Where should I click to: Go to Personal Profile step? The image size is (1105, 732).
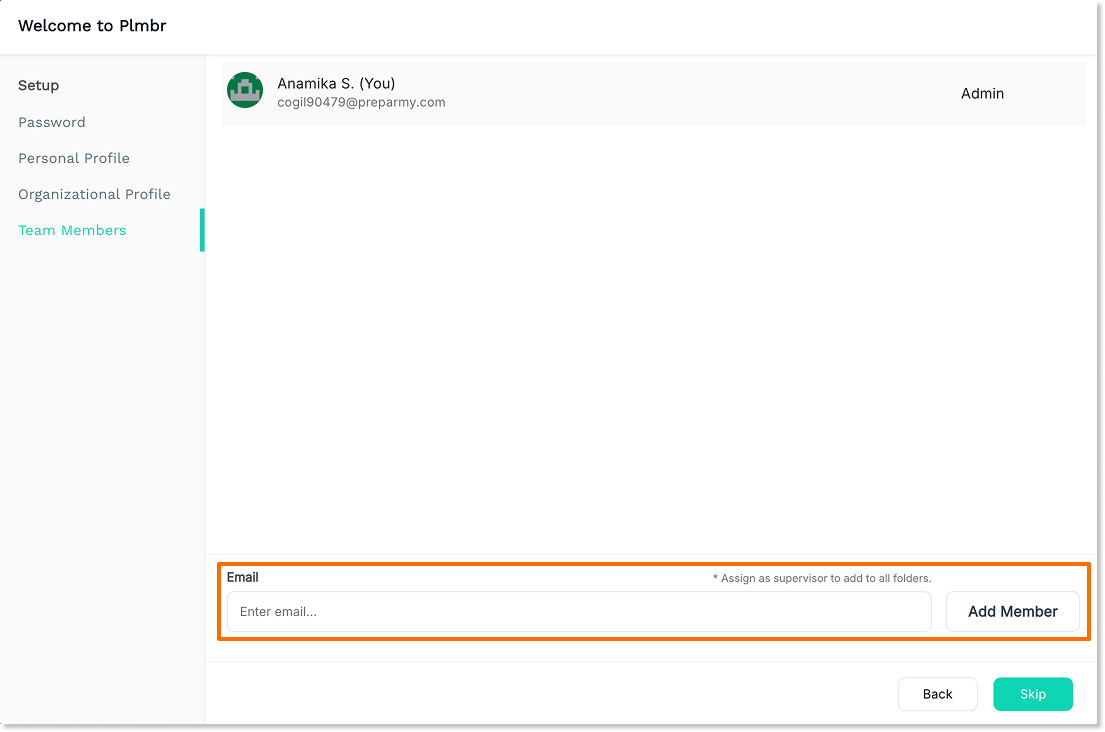74,159
